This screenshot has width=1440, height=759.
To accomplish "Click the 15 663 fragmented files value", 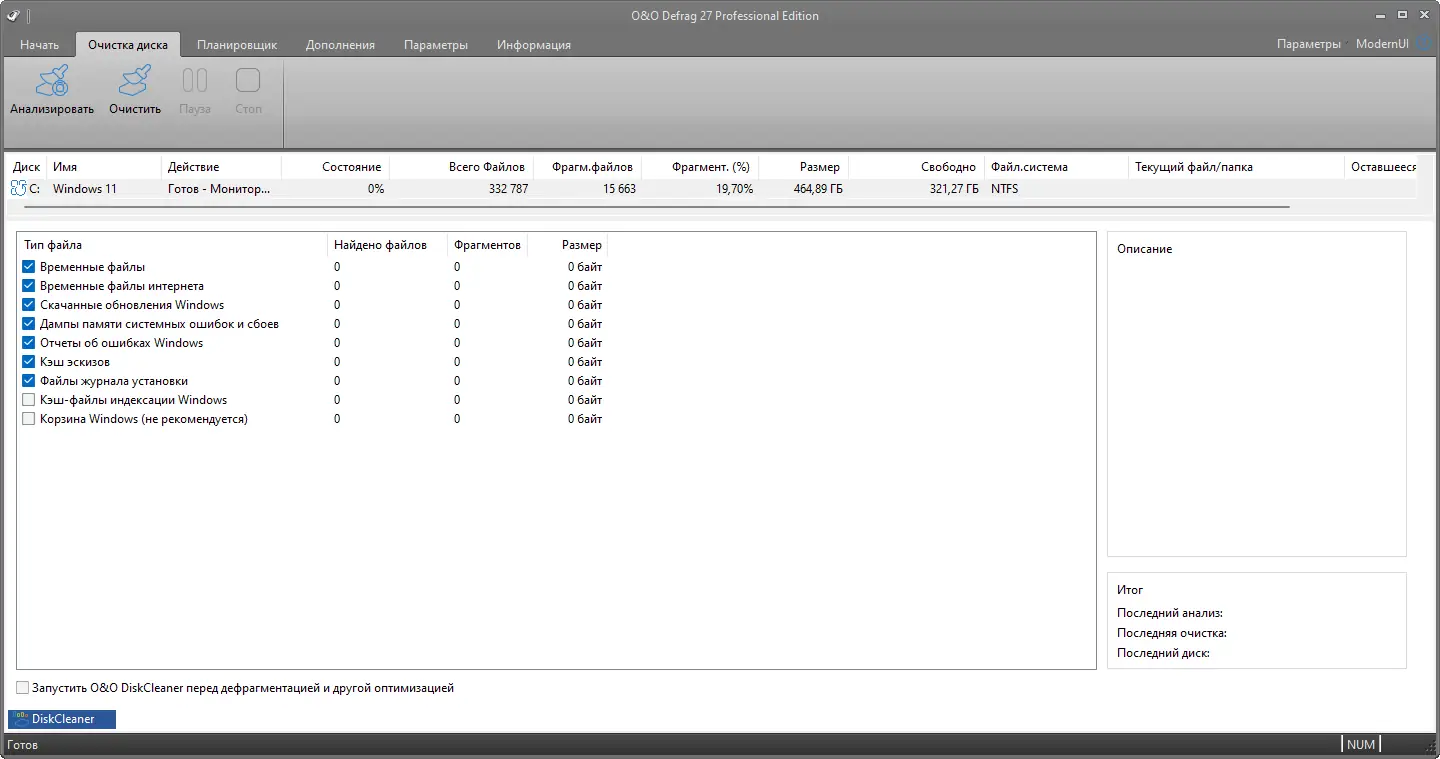I will click(619, 188).
